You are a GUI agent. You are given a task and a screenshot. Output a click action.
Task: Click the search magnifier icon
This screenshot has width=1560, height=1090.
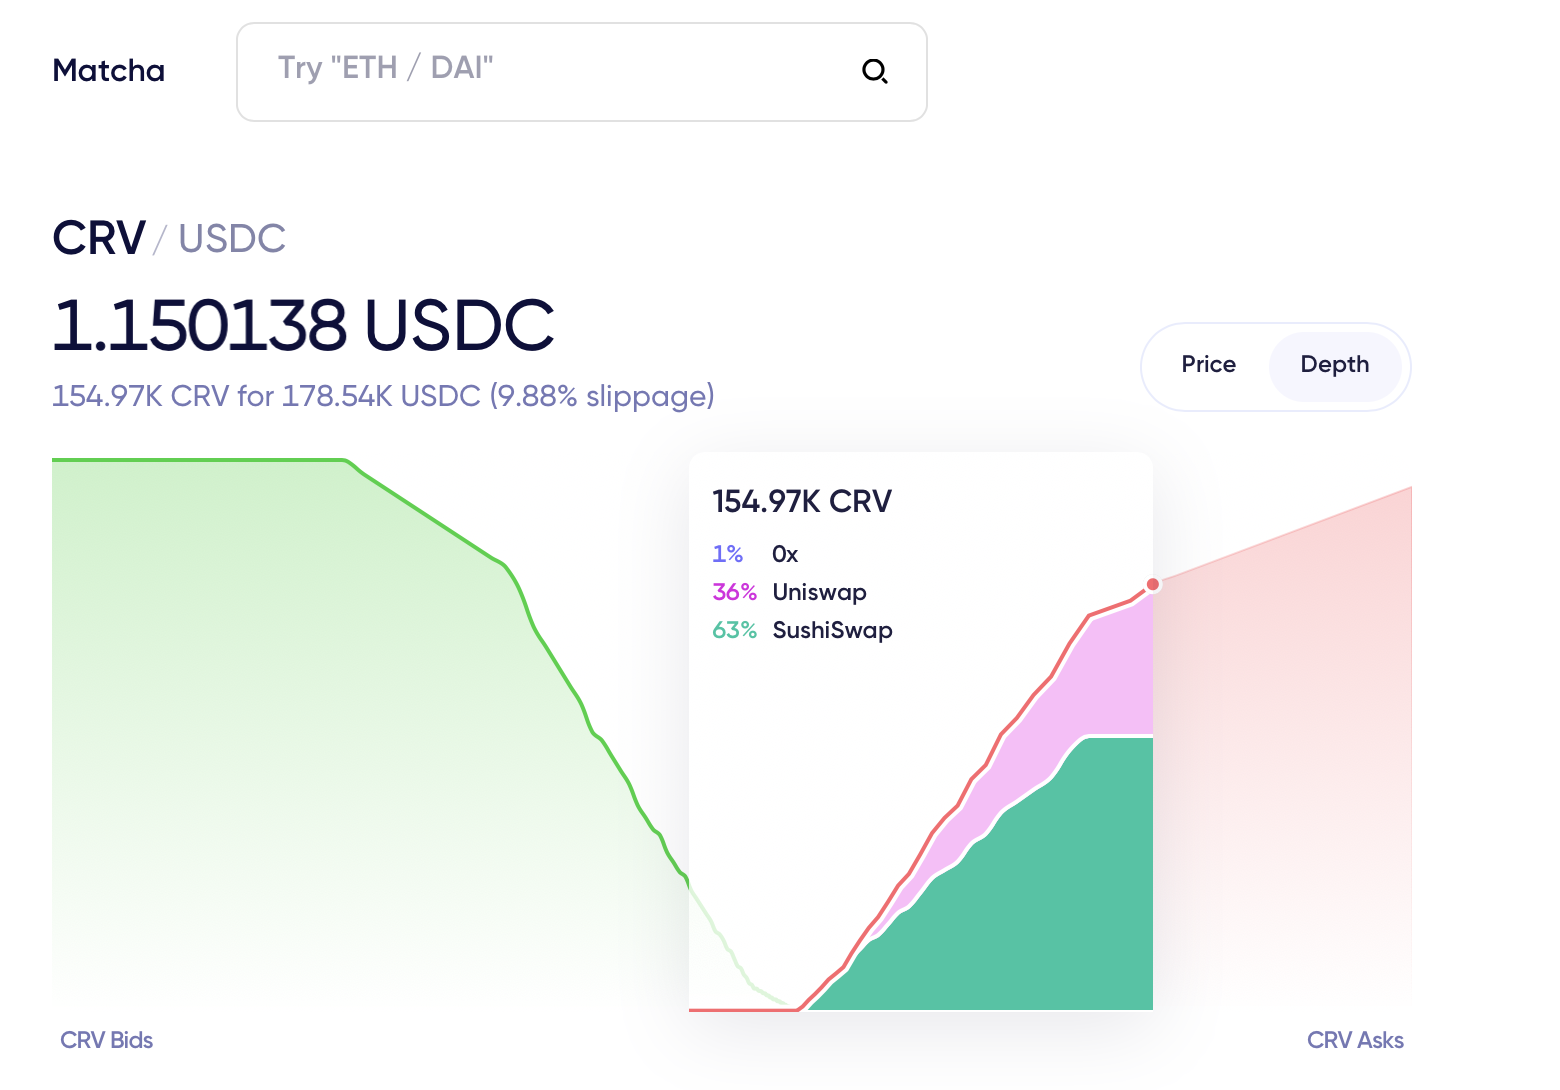click(875, 71)
